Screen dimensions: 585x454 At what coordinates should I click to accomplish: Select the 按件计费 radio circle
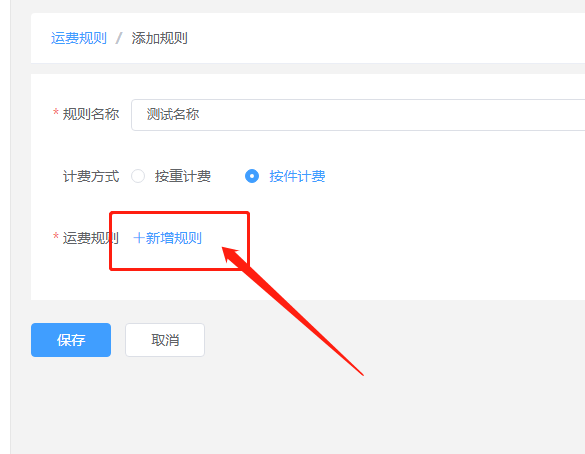(252, 176)
